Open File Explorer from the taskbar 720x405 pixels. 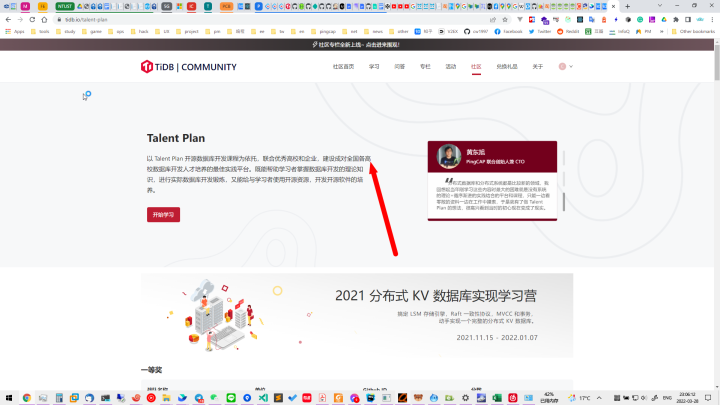pos(166,398)
